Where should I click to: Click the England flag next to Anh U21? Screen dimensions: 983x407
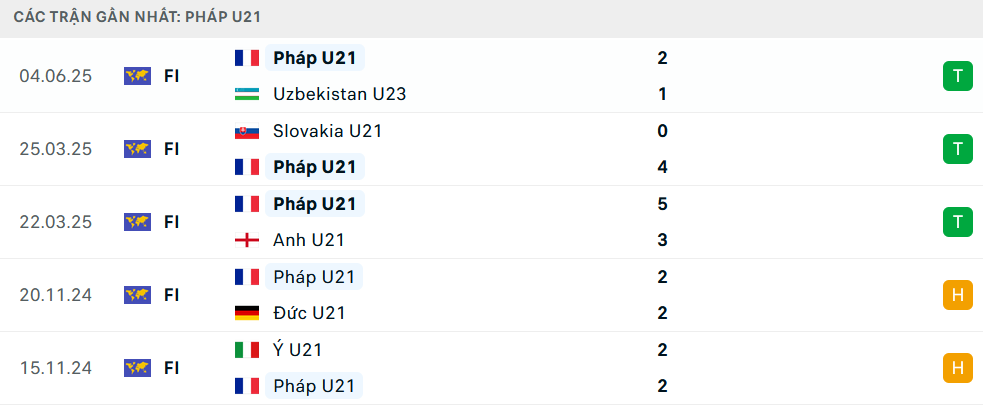pyautogui.click(x=247, y=240)
